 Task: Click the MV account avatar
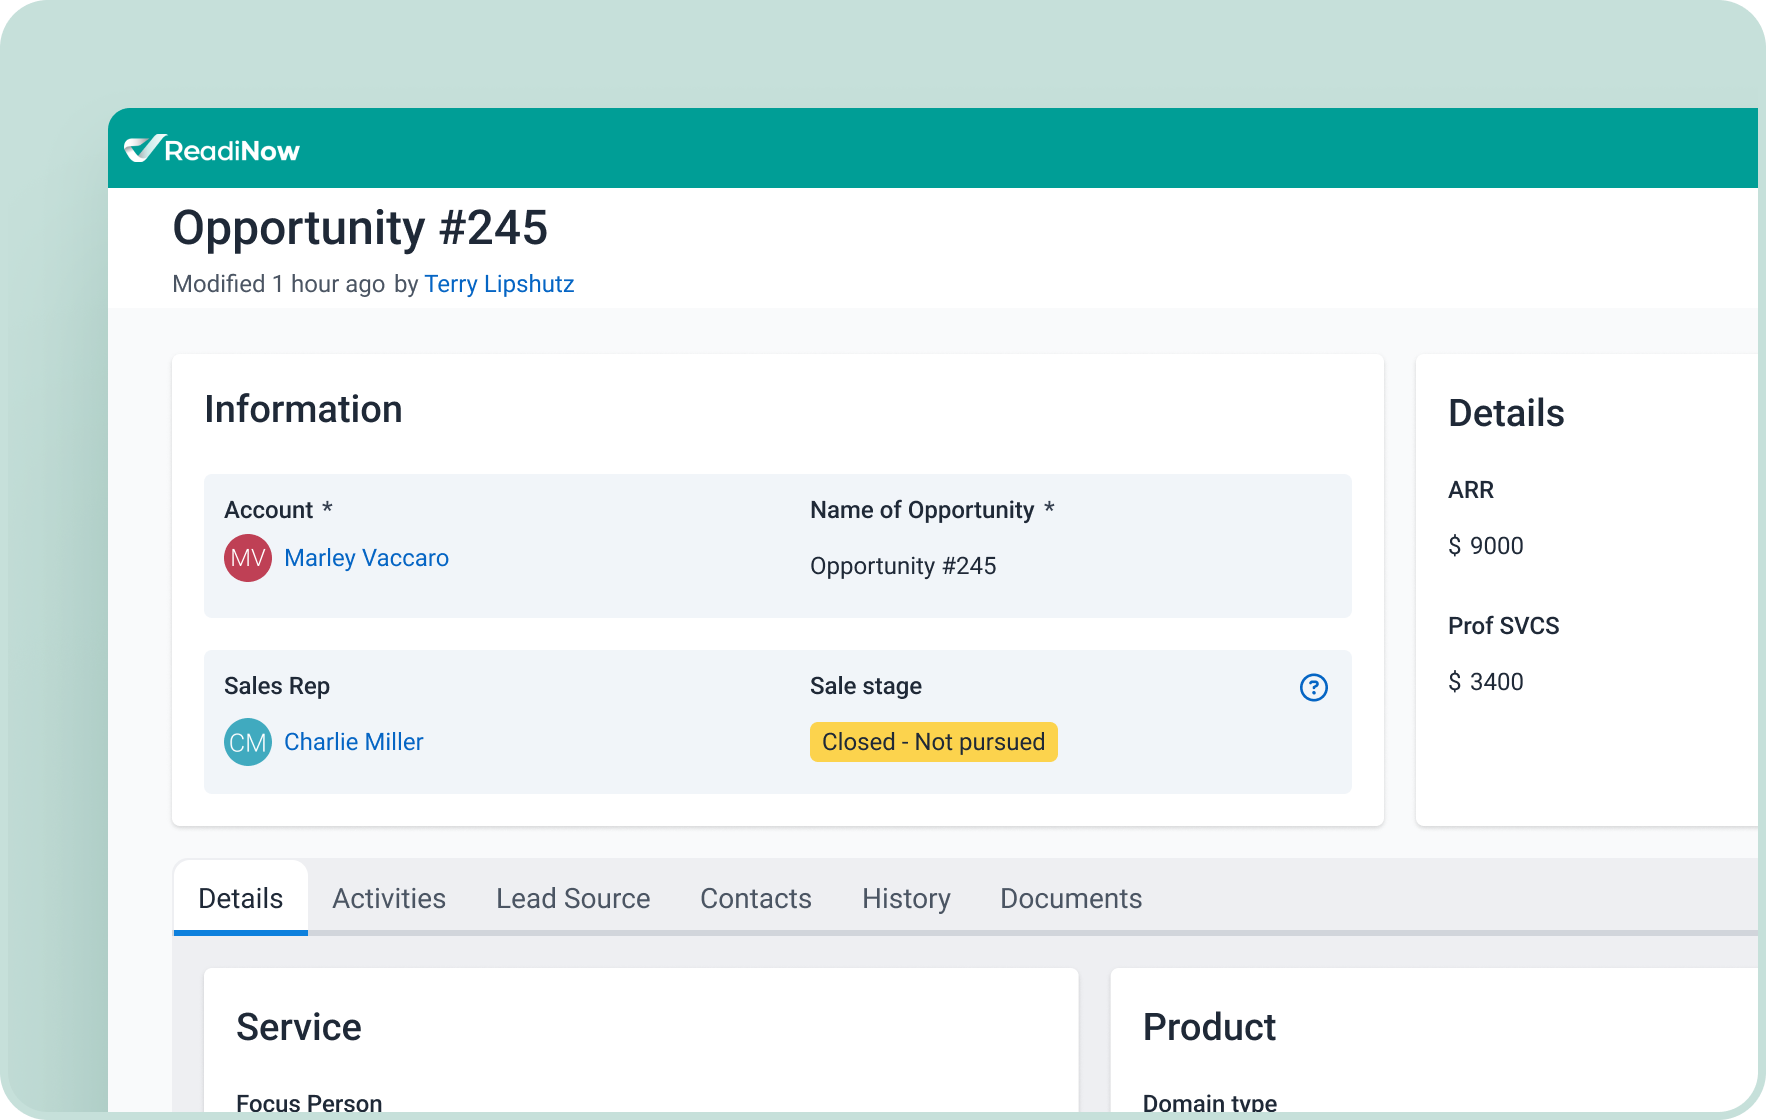(x=247, y=558)
